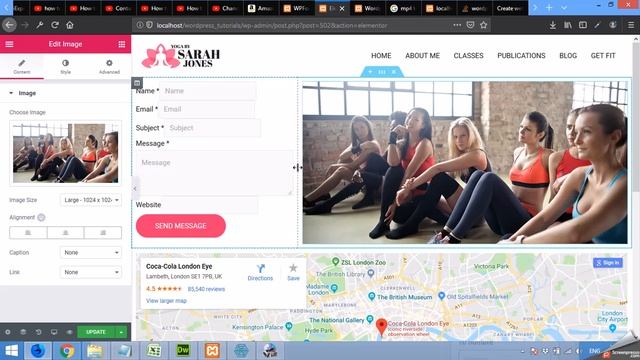This screenshot has width=640, height=360.
Task: Open the Caption dropdown
Action: pos(91,253)
